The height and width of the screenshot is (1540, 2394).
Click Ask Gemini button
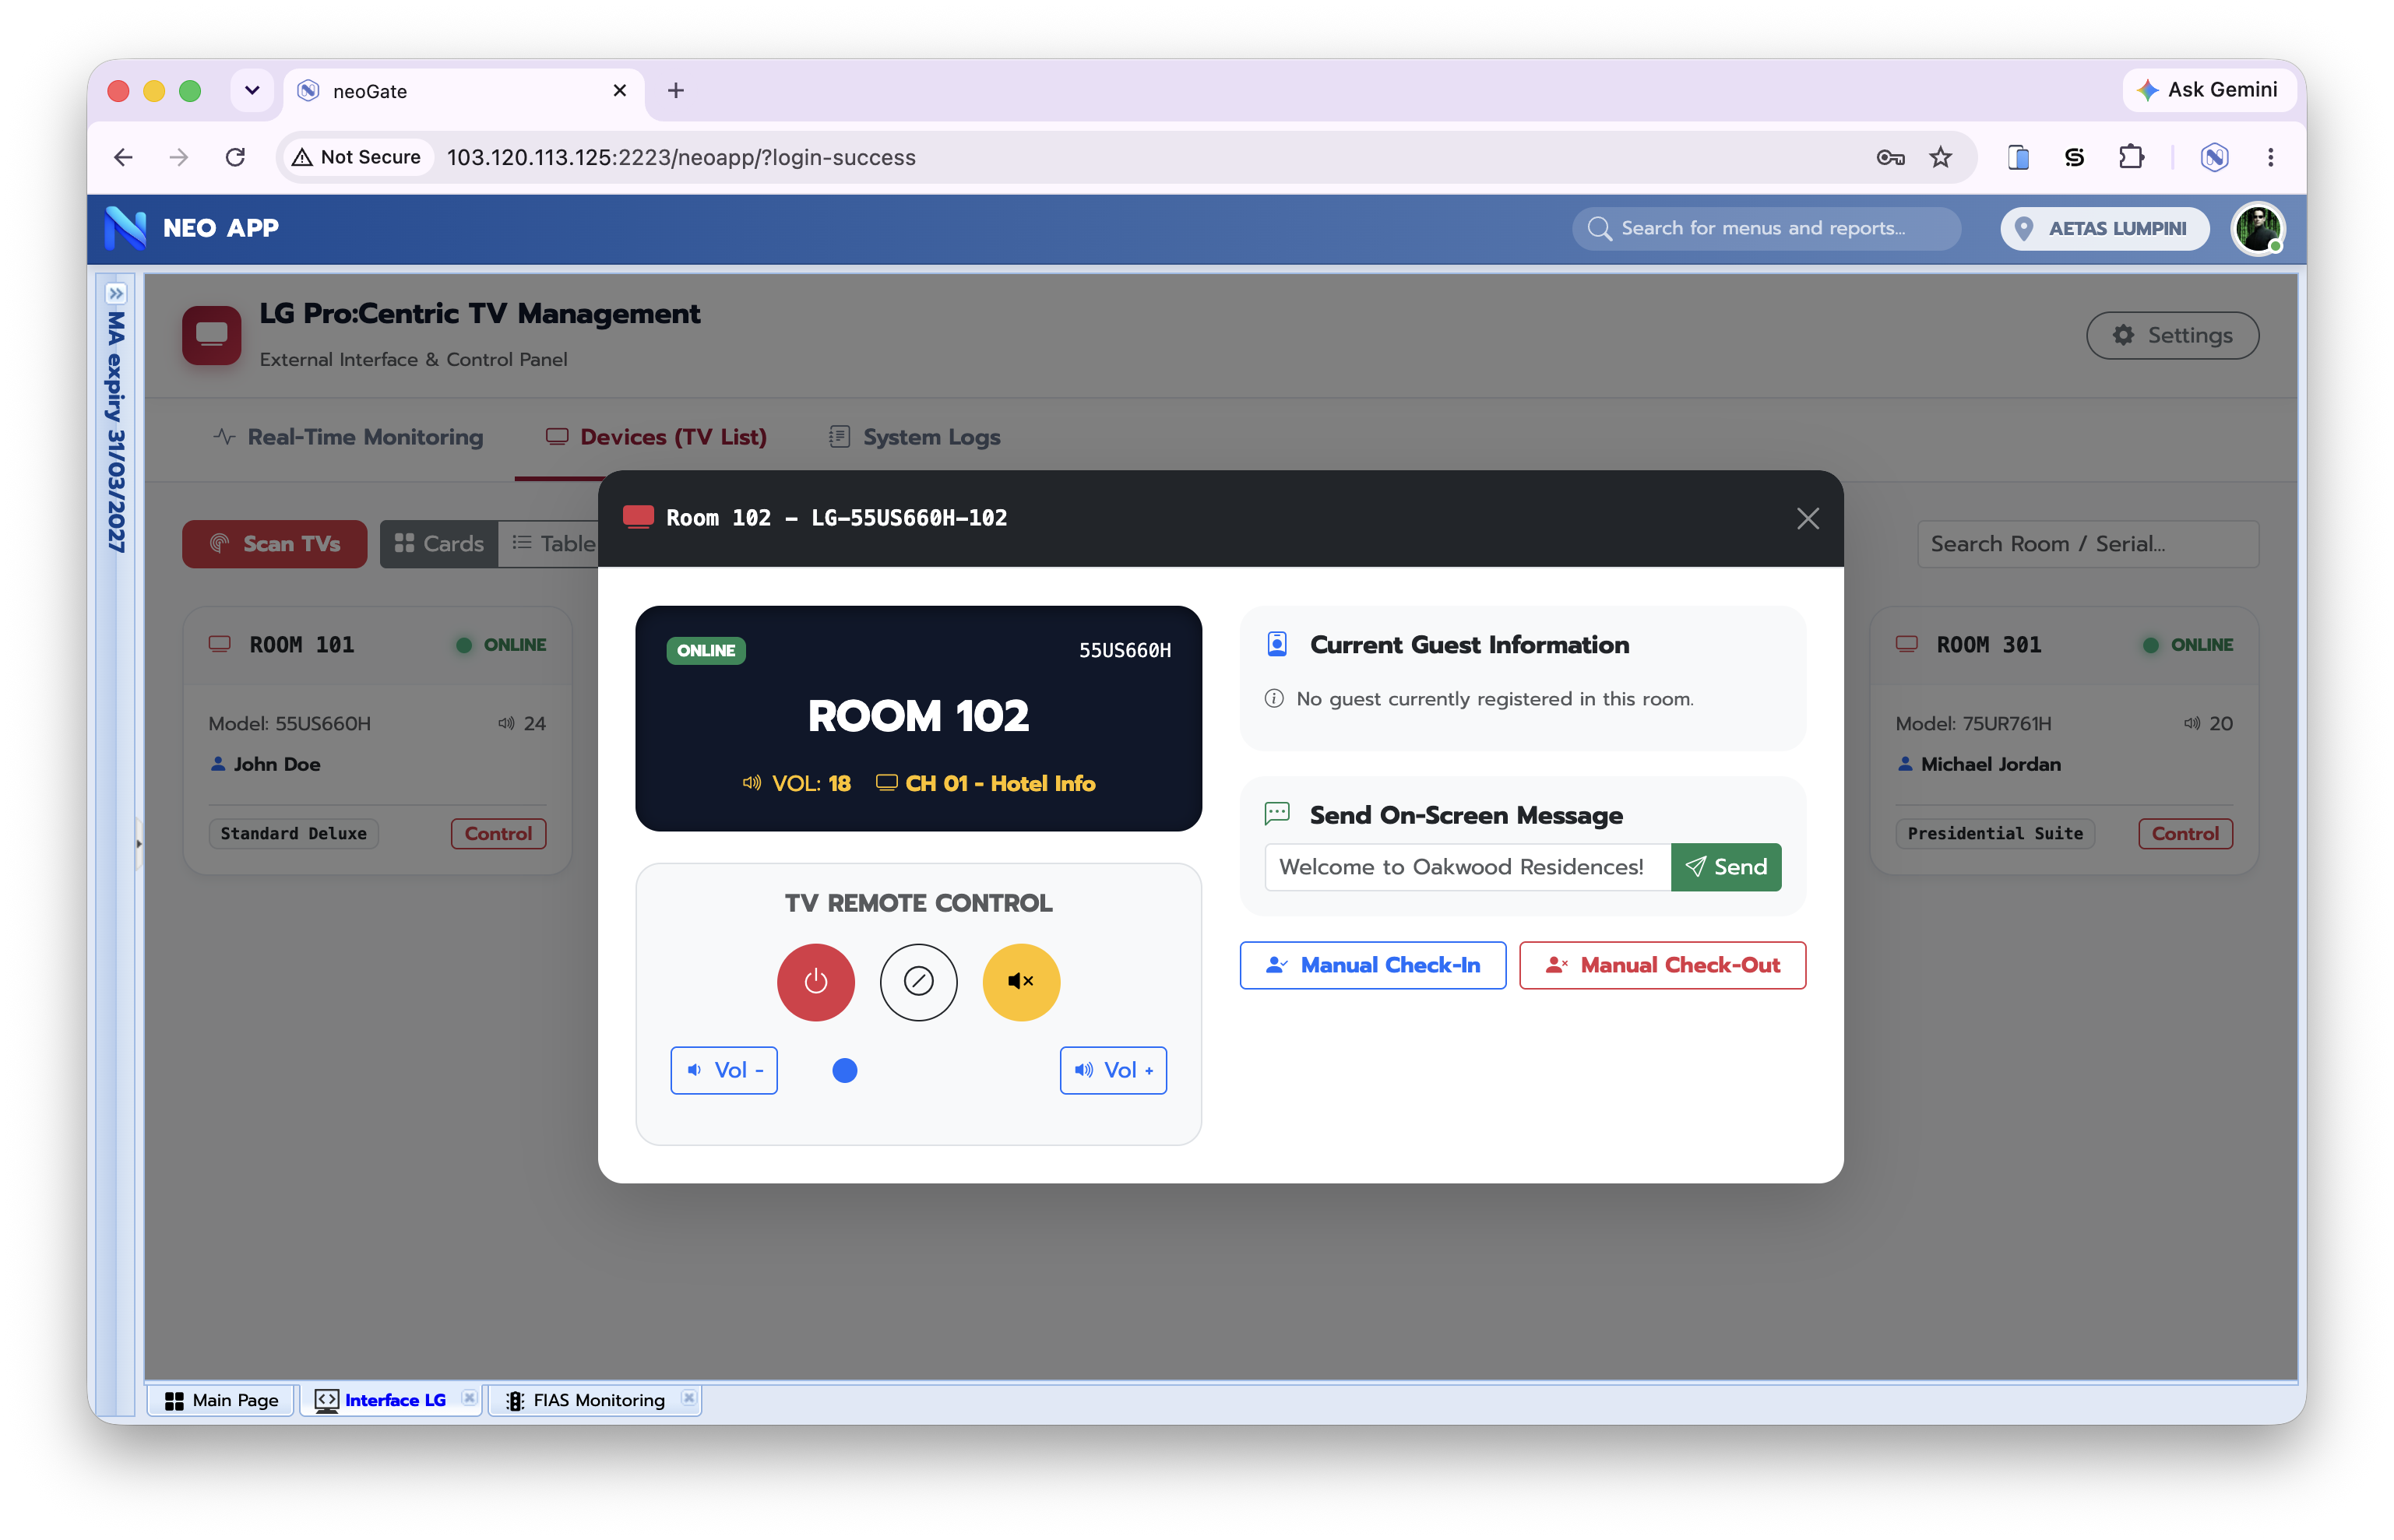[x=2211, y=90]
